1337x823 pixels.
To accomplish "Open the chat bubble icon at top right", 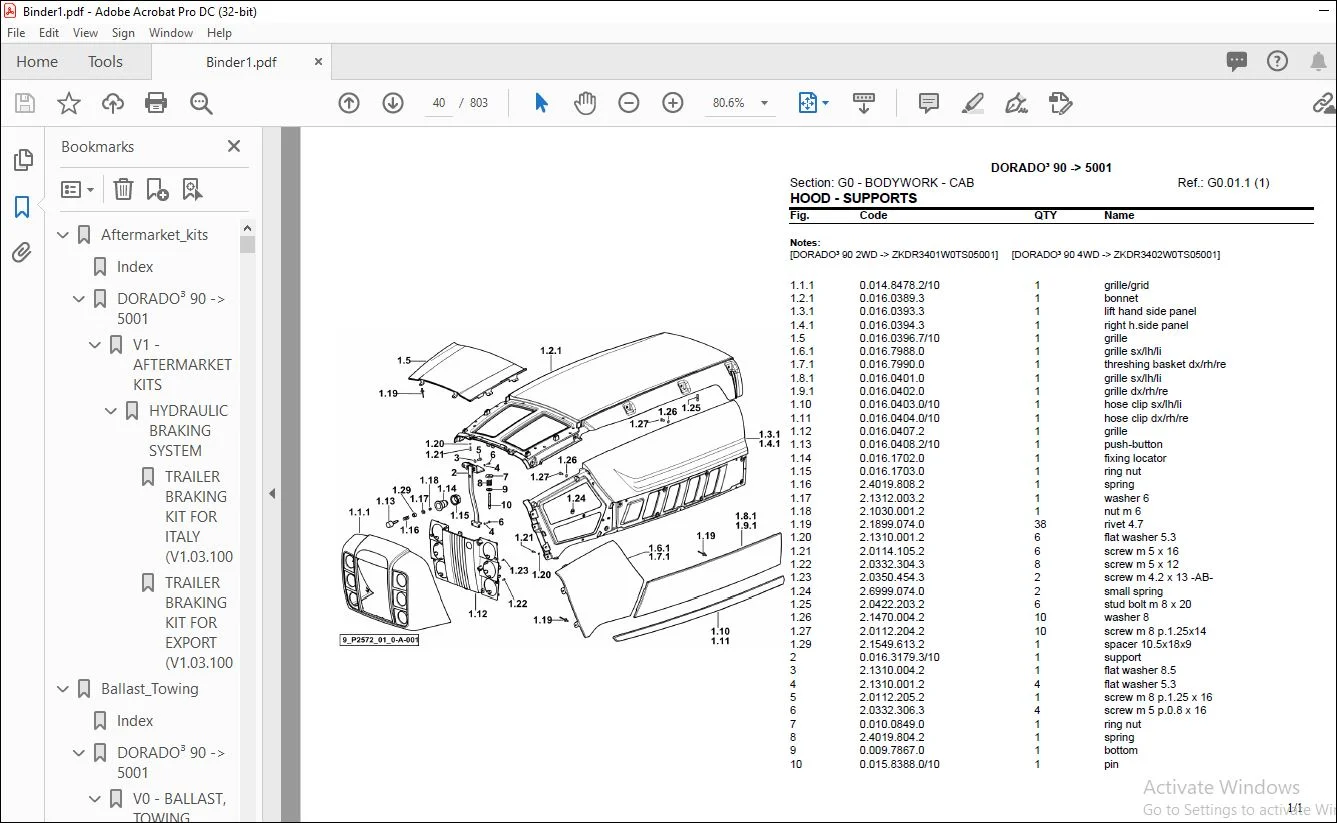I will pos(1237,62).
